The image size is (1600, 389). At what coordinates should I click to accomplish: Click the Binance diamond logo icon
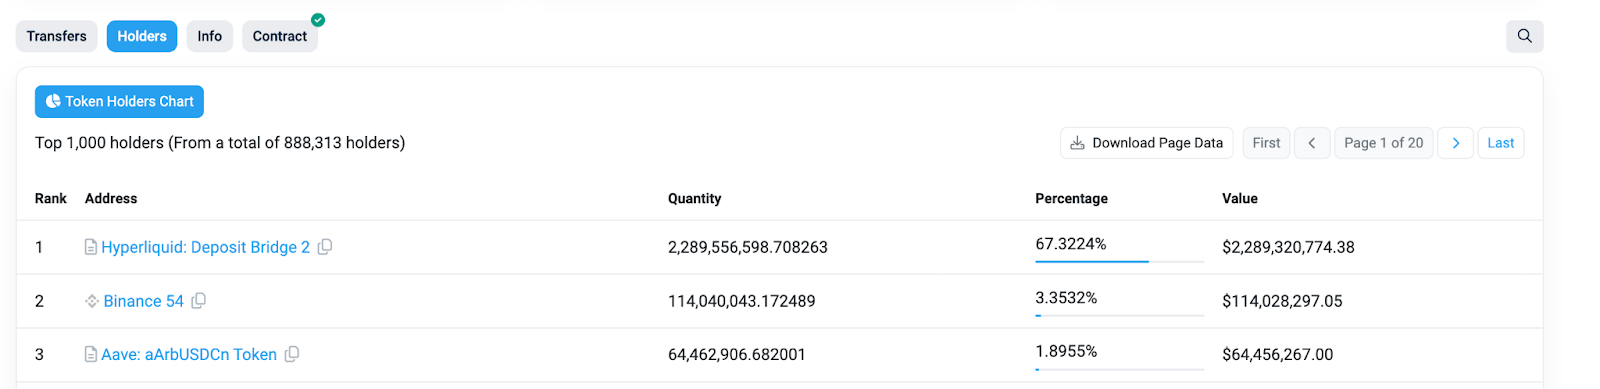click(x=92, y=301)
